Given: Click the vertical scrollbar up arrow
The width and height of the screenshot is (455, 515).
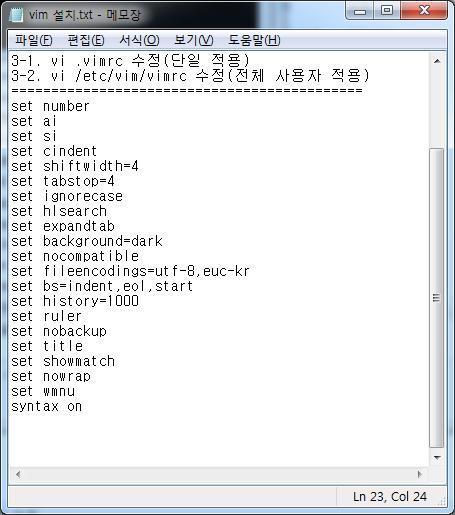Looking at the screenshot, I should coord(437,61).
